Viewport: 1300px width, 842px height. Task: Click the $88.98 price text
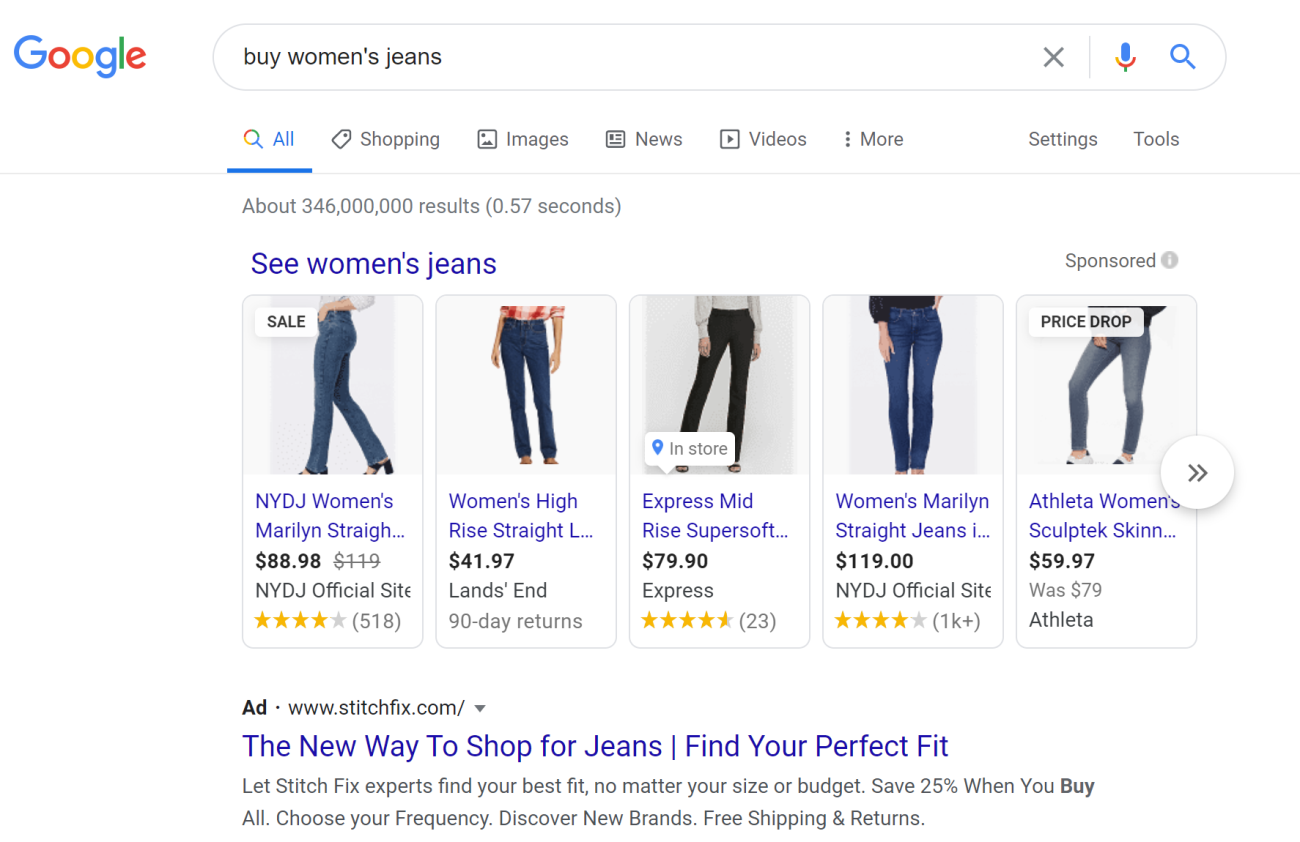(x=288, y=561)
